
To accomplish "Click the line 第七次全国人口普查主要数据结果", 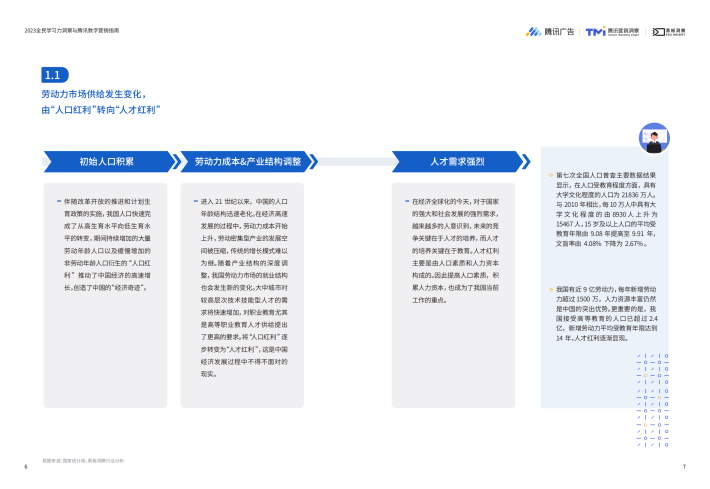I will pyautogui.click(x=606, y=175).
